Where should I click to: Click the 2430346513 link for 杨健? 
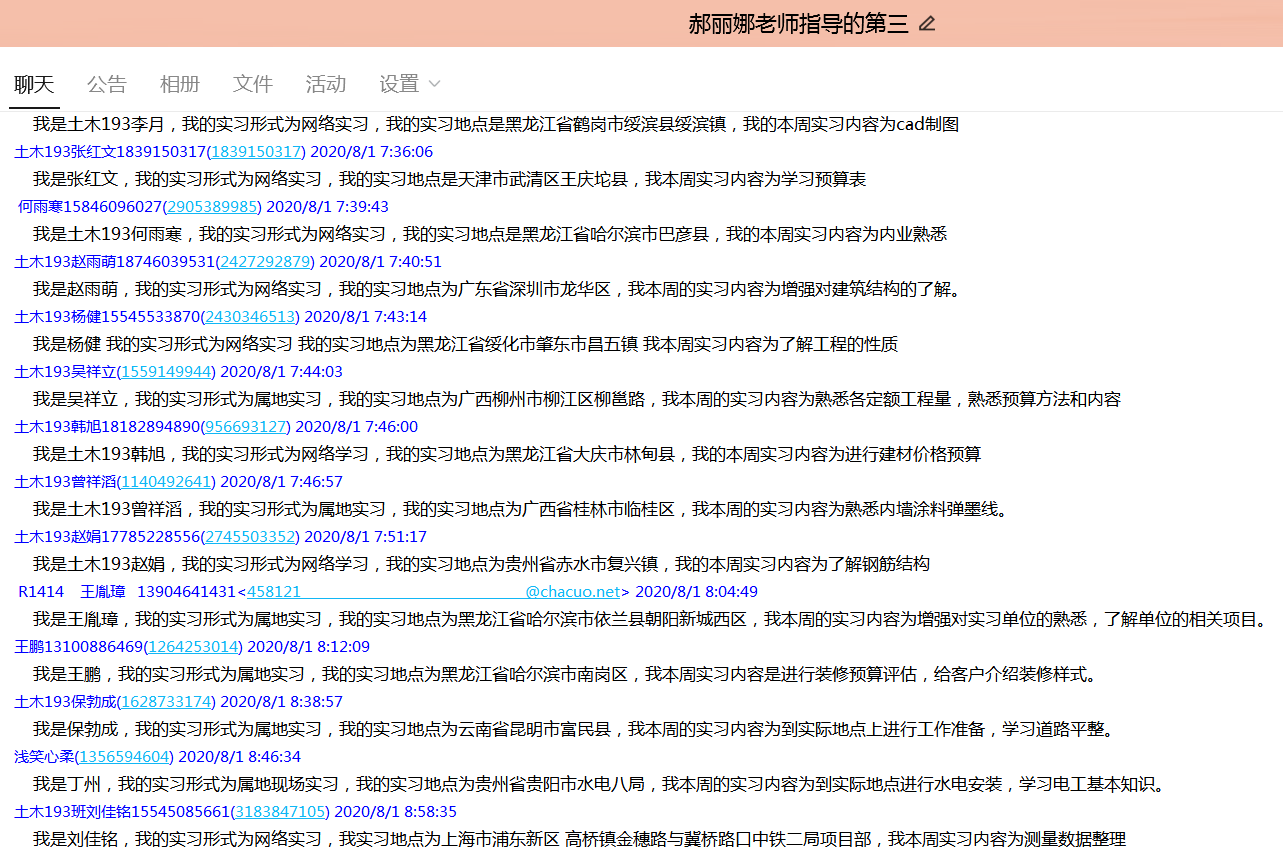point(250,317)
